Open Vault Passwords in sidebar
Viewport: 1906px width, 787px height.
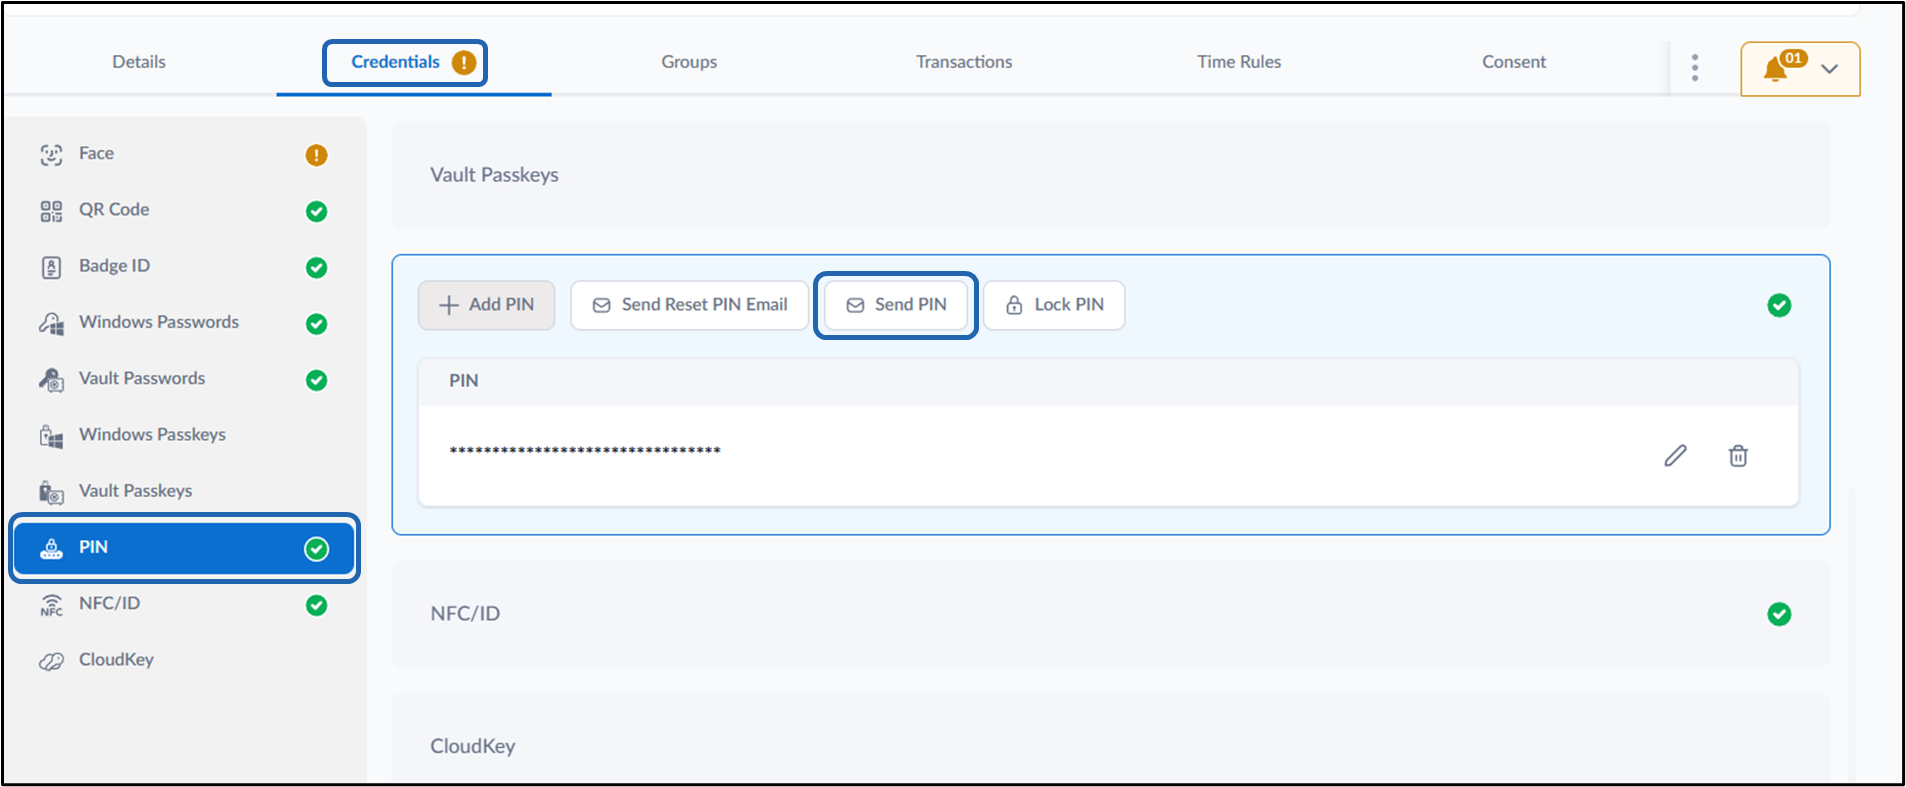(x=184, y=379)
